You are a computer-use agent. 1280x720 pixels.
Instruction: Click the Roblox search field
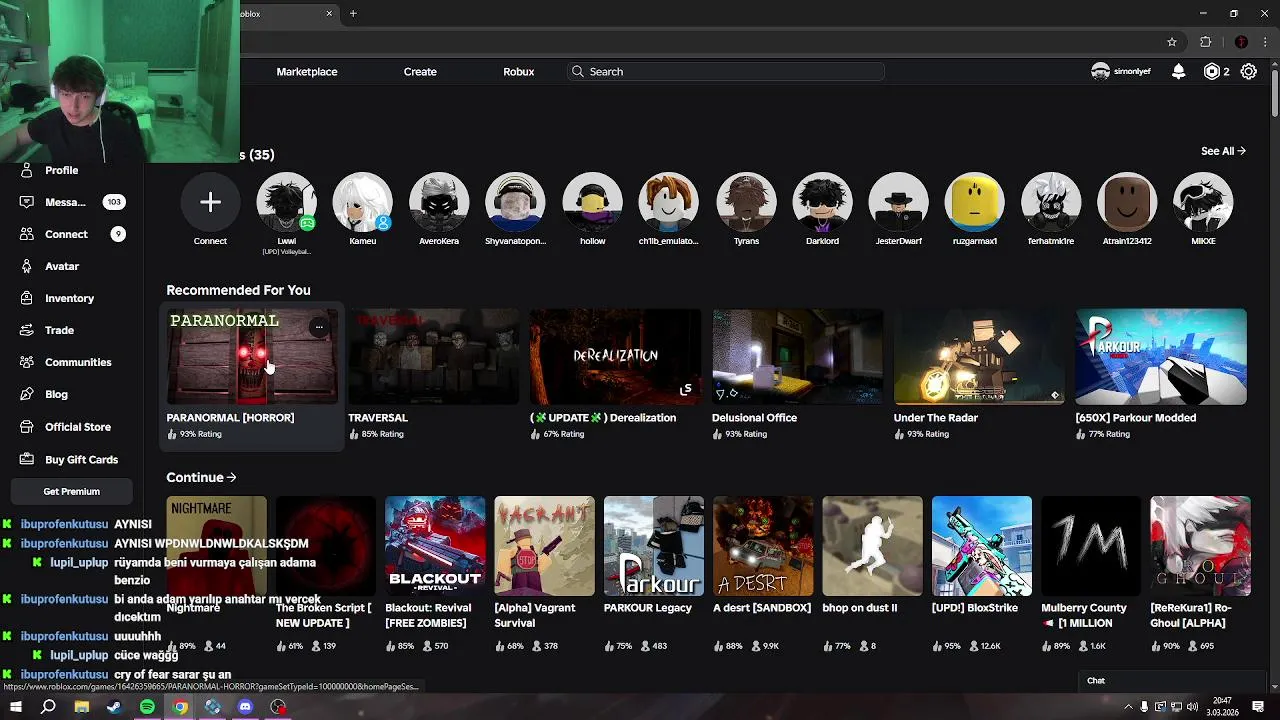[x=726, y=72]
